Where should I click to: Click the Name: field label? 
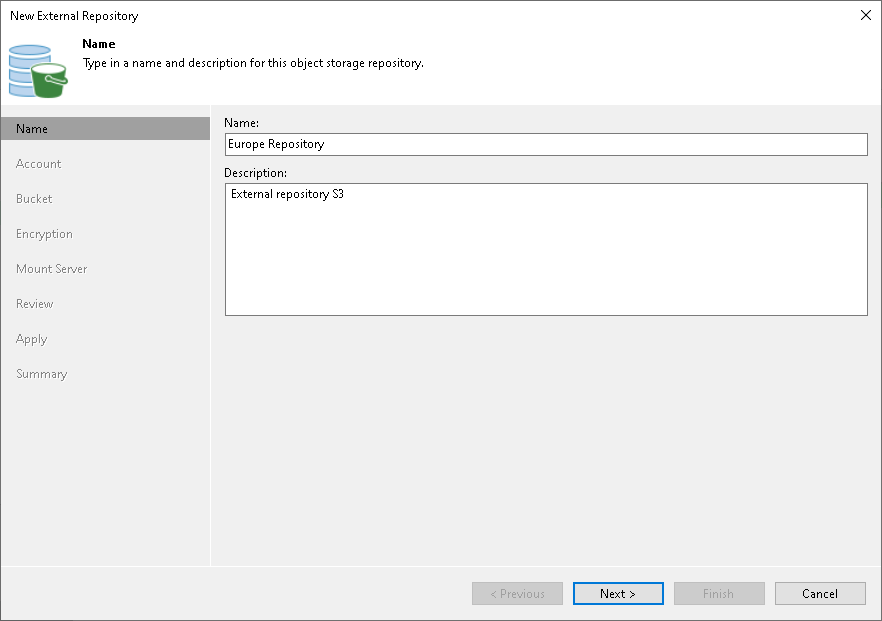(241, 123)
